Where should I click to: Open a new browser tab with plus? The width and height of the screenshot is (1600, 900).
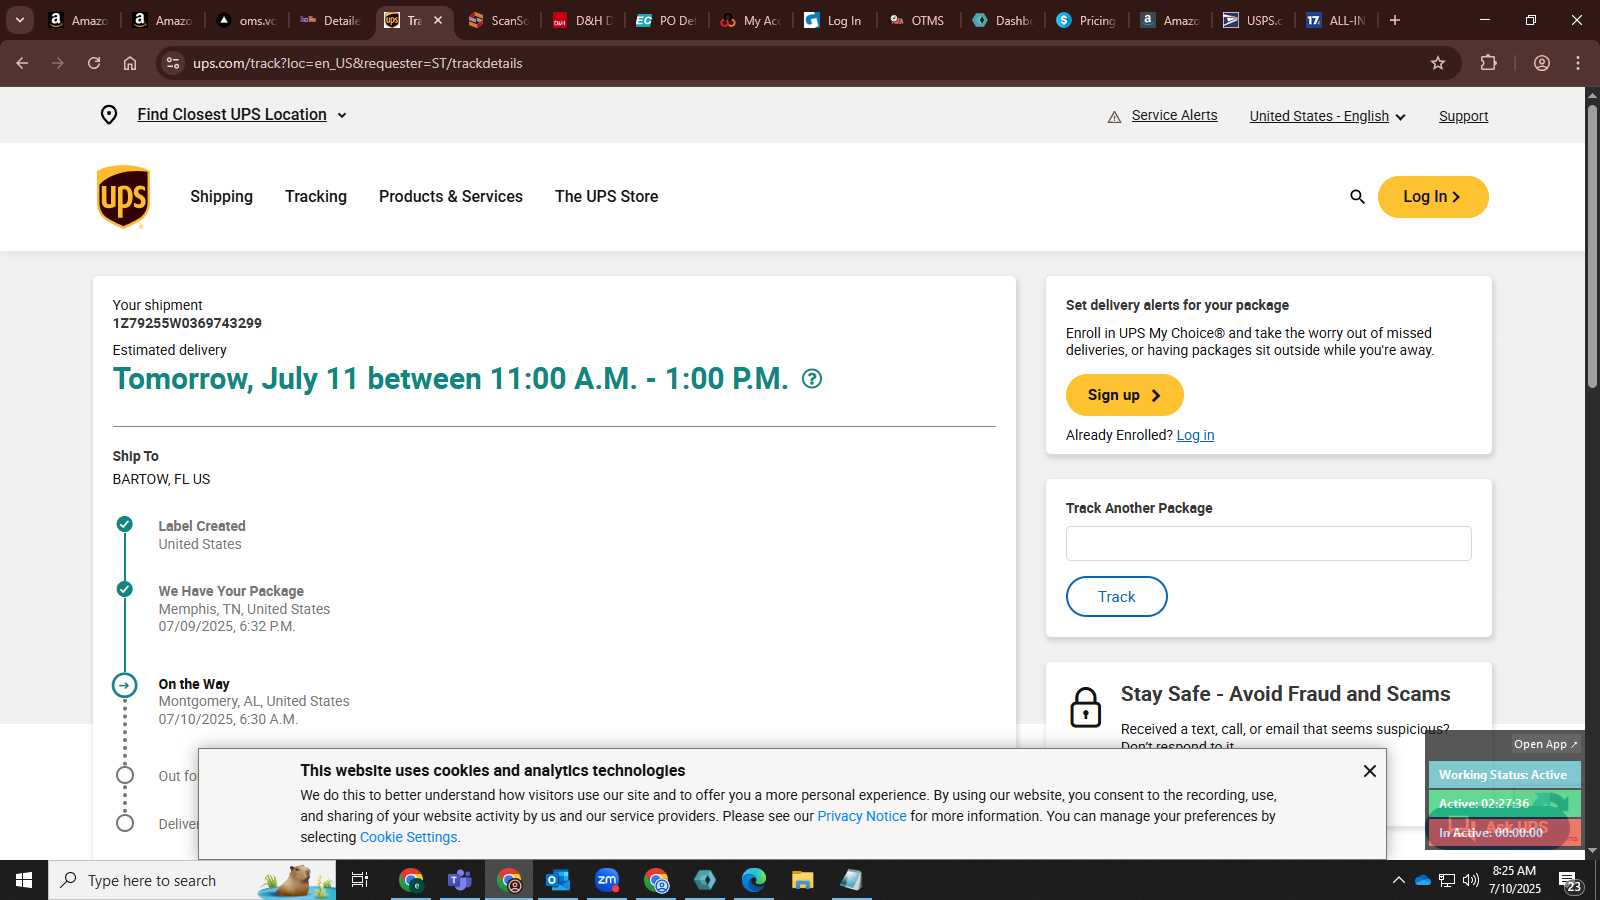(x=1395, y=20)
